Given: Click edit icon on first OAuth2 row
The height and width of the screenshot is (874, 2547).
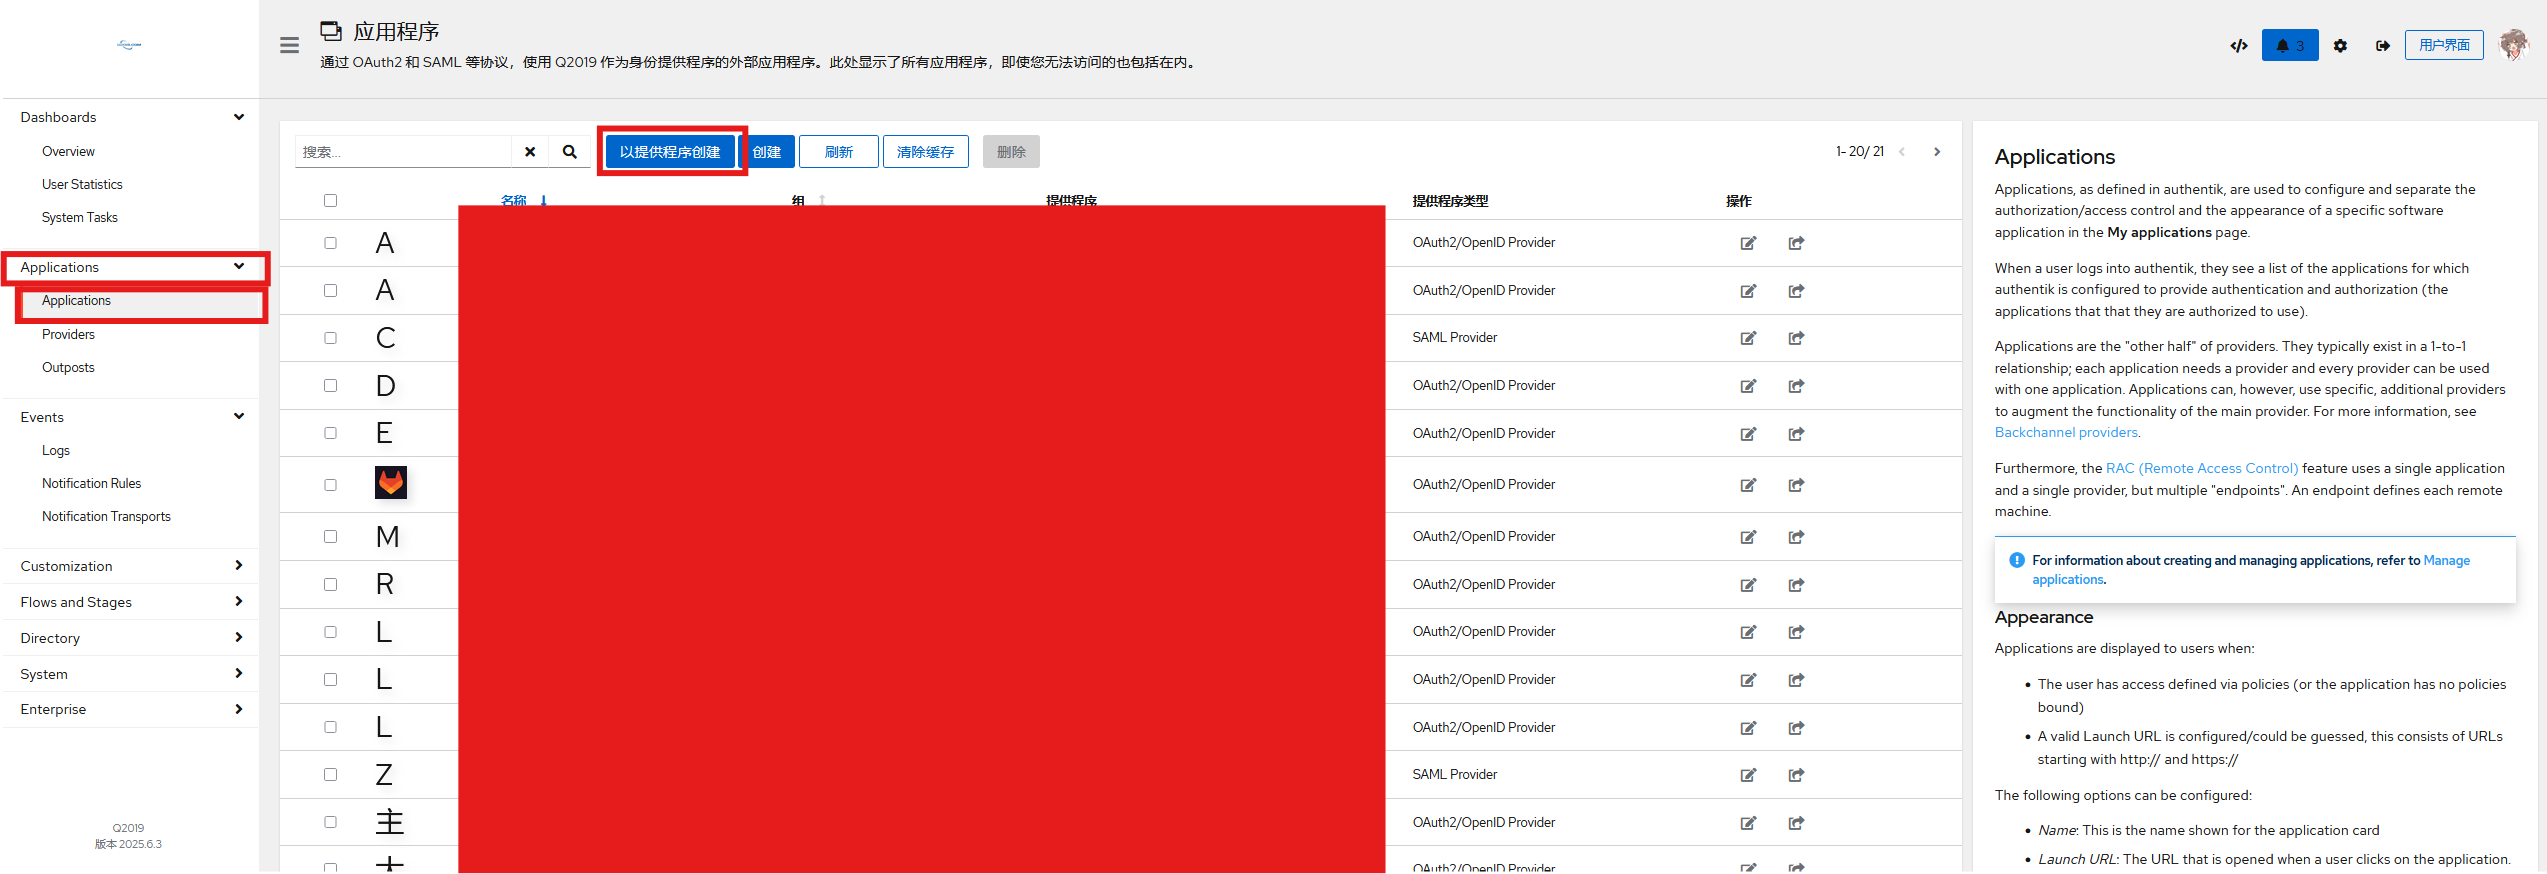Looking at the screenshot, I should (1748, 243).
